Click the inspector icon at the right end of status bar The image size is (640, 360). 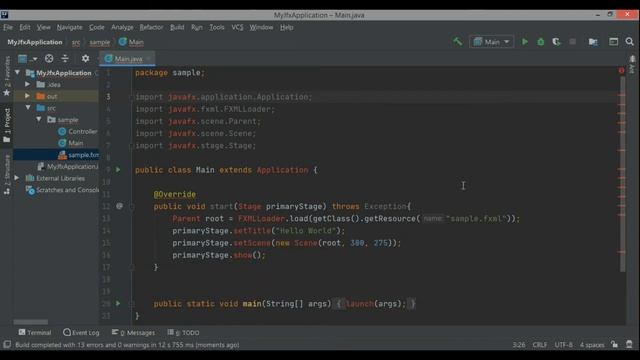coord(629,344)
